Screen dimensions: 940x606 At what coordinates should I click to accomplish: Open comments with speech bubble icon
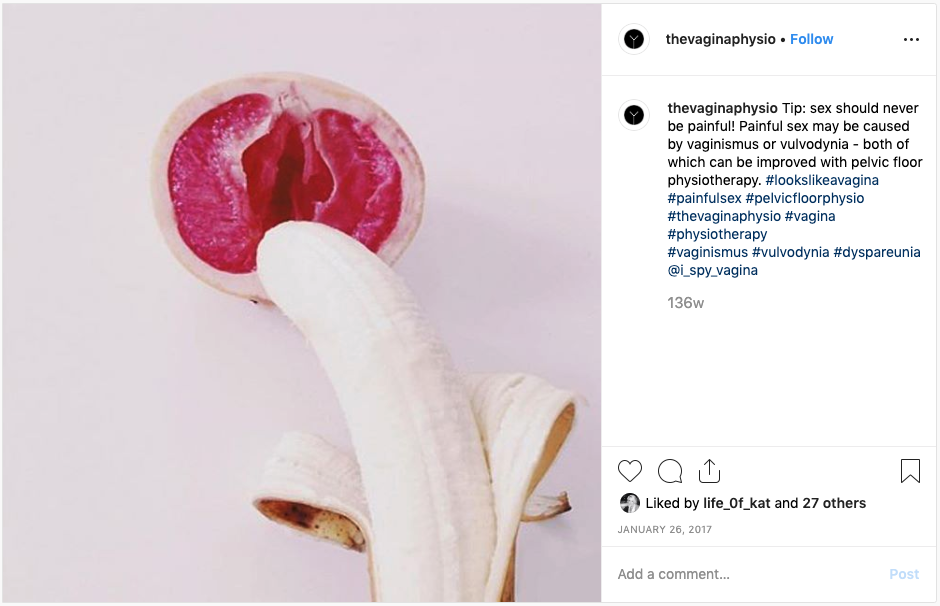point(670,471)
